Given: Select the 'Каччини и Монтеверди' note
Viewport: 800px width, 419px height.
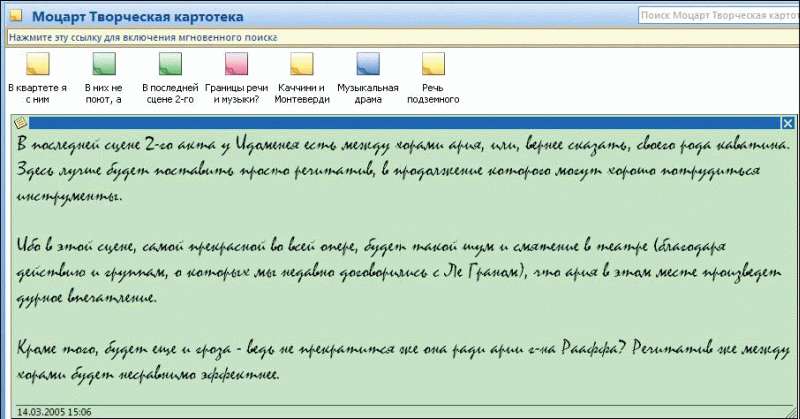Looking at the screenshot, I should pos(302,65).
